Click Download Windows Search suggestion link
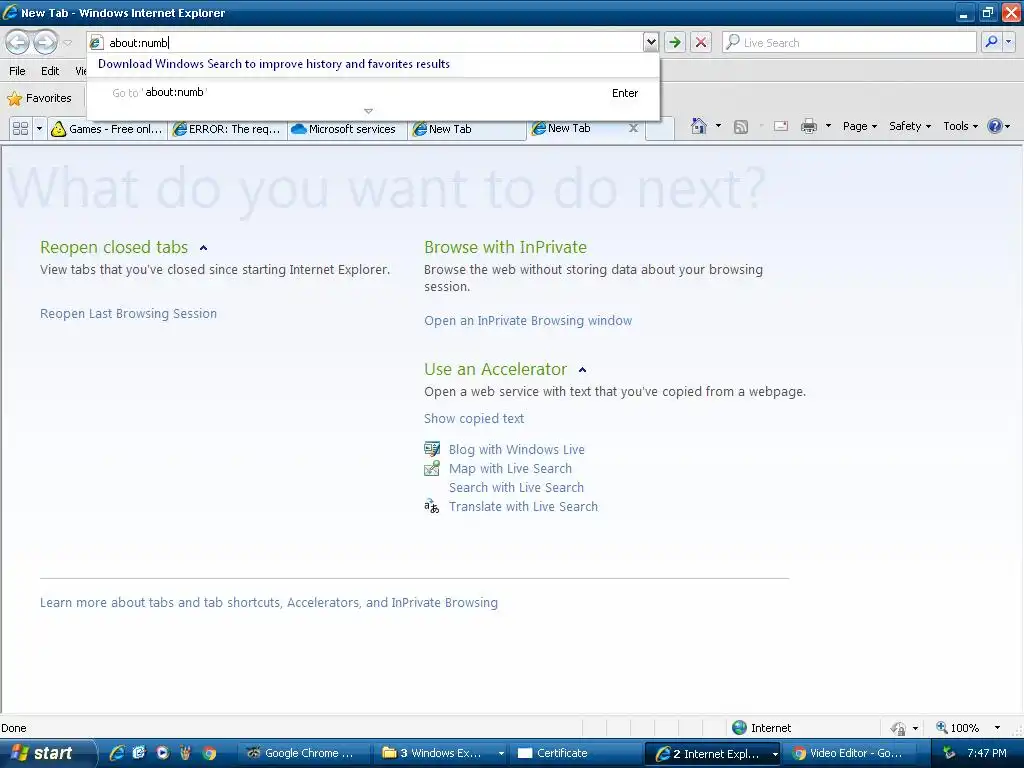1024x768 pixels. [274, 64]
